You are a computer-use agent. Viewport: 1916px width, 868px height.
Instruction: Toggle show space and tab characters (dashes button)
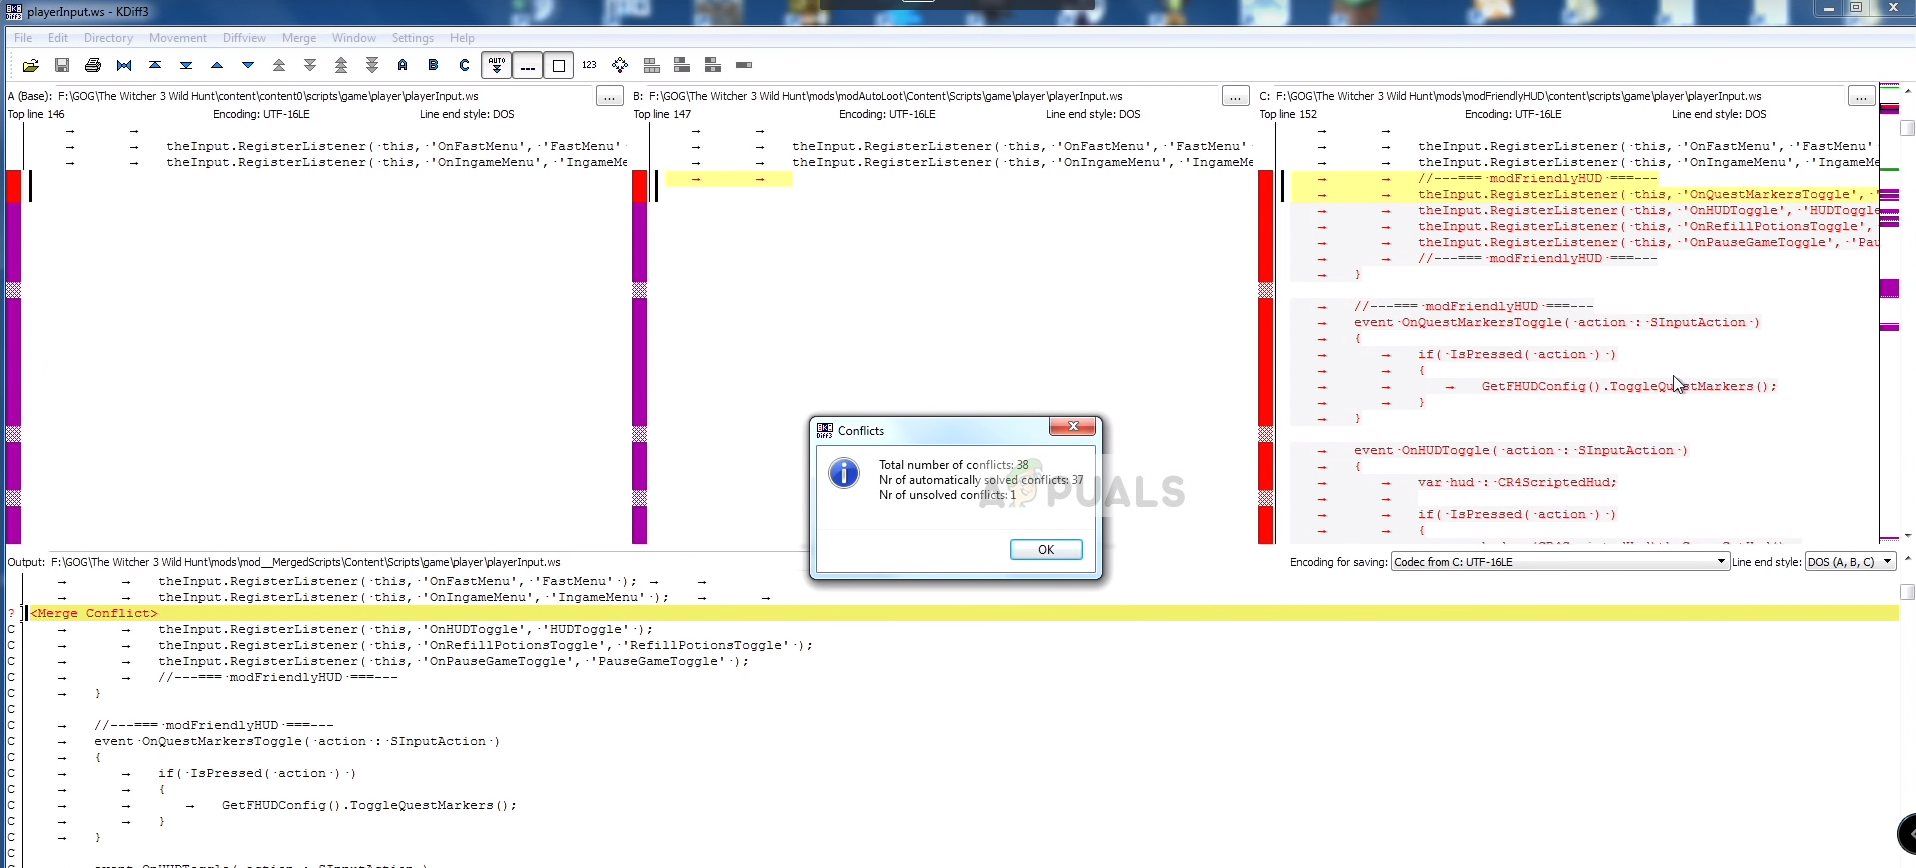tap(528, 65)
